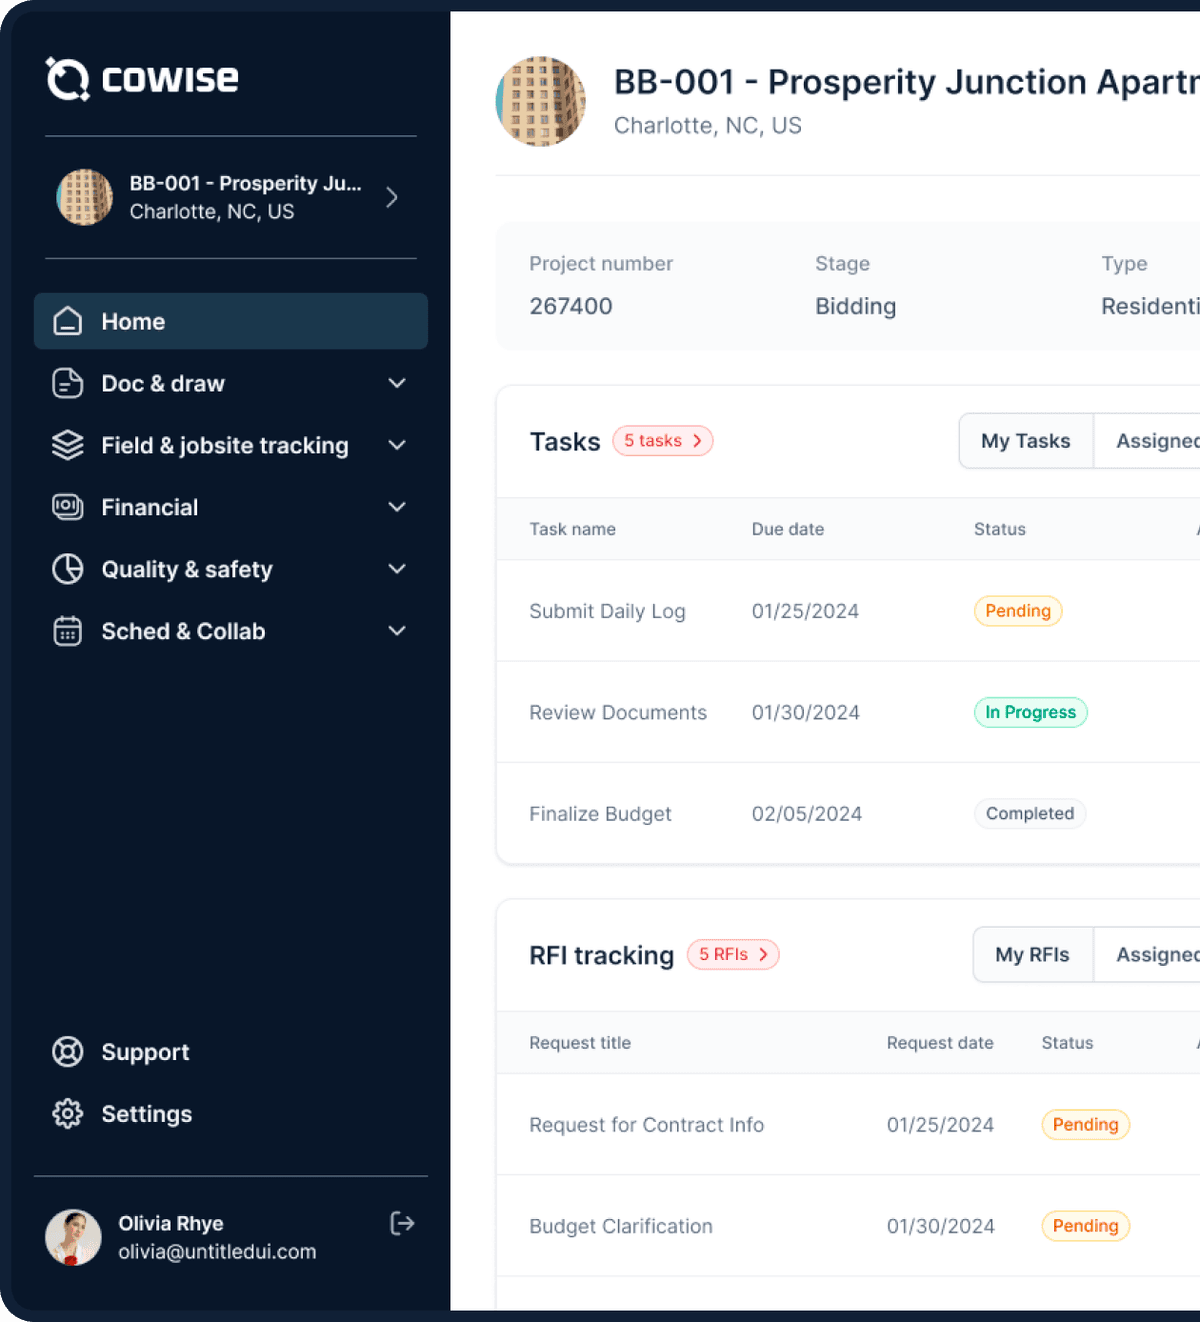Click the Field & jobsite tracking layers icon
This screenshot has width=1200, height=1322.
tap(67, 445)
